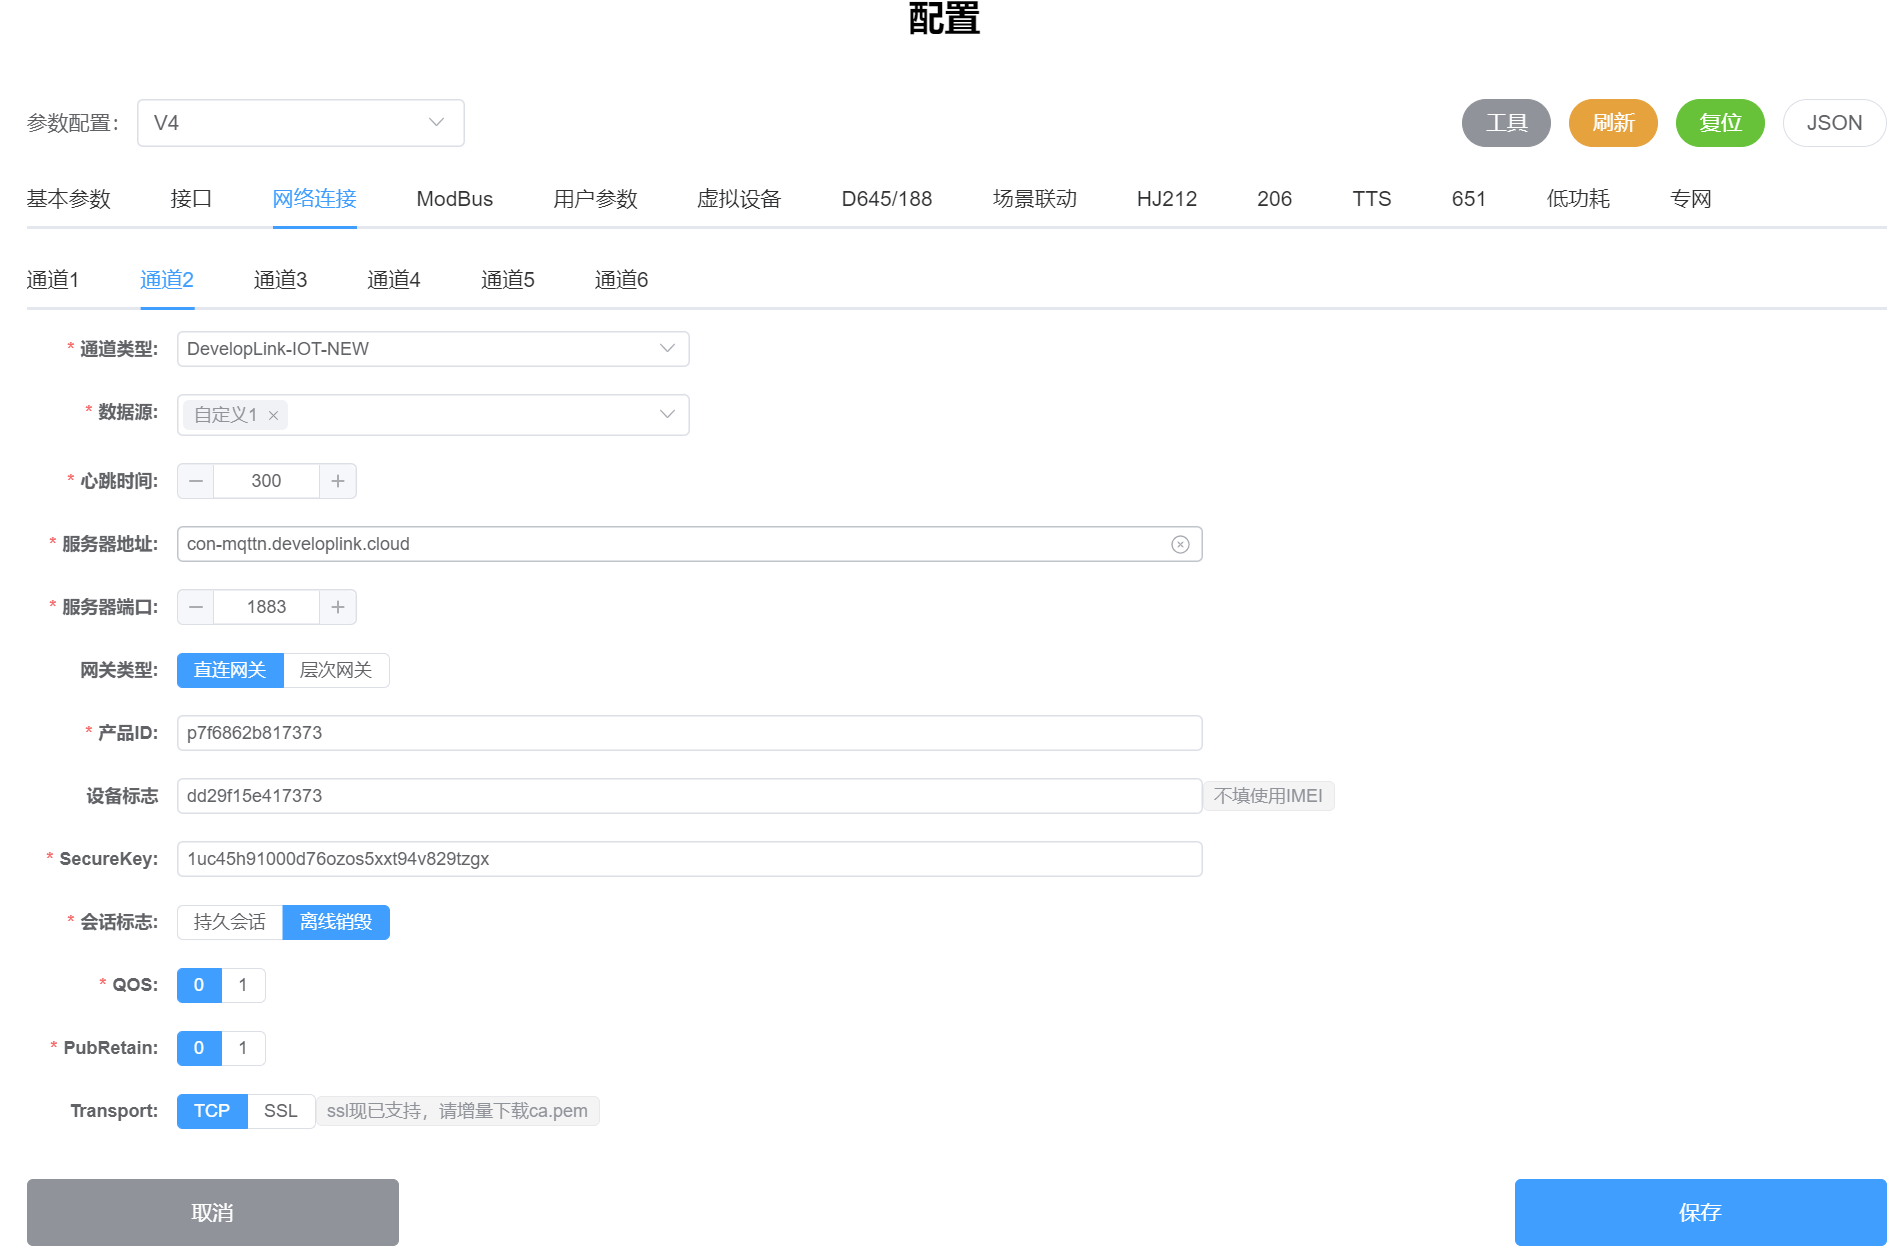1899x1253 pixels.
Task: Increase server port with the plus button
Action: pos(338,607)
